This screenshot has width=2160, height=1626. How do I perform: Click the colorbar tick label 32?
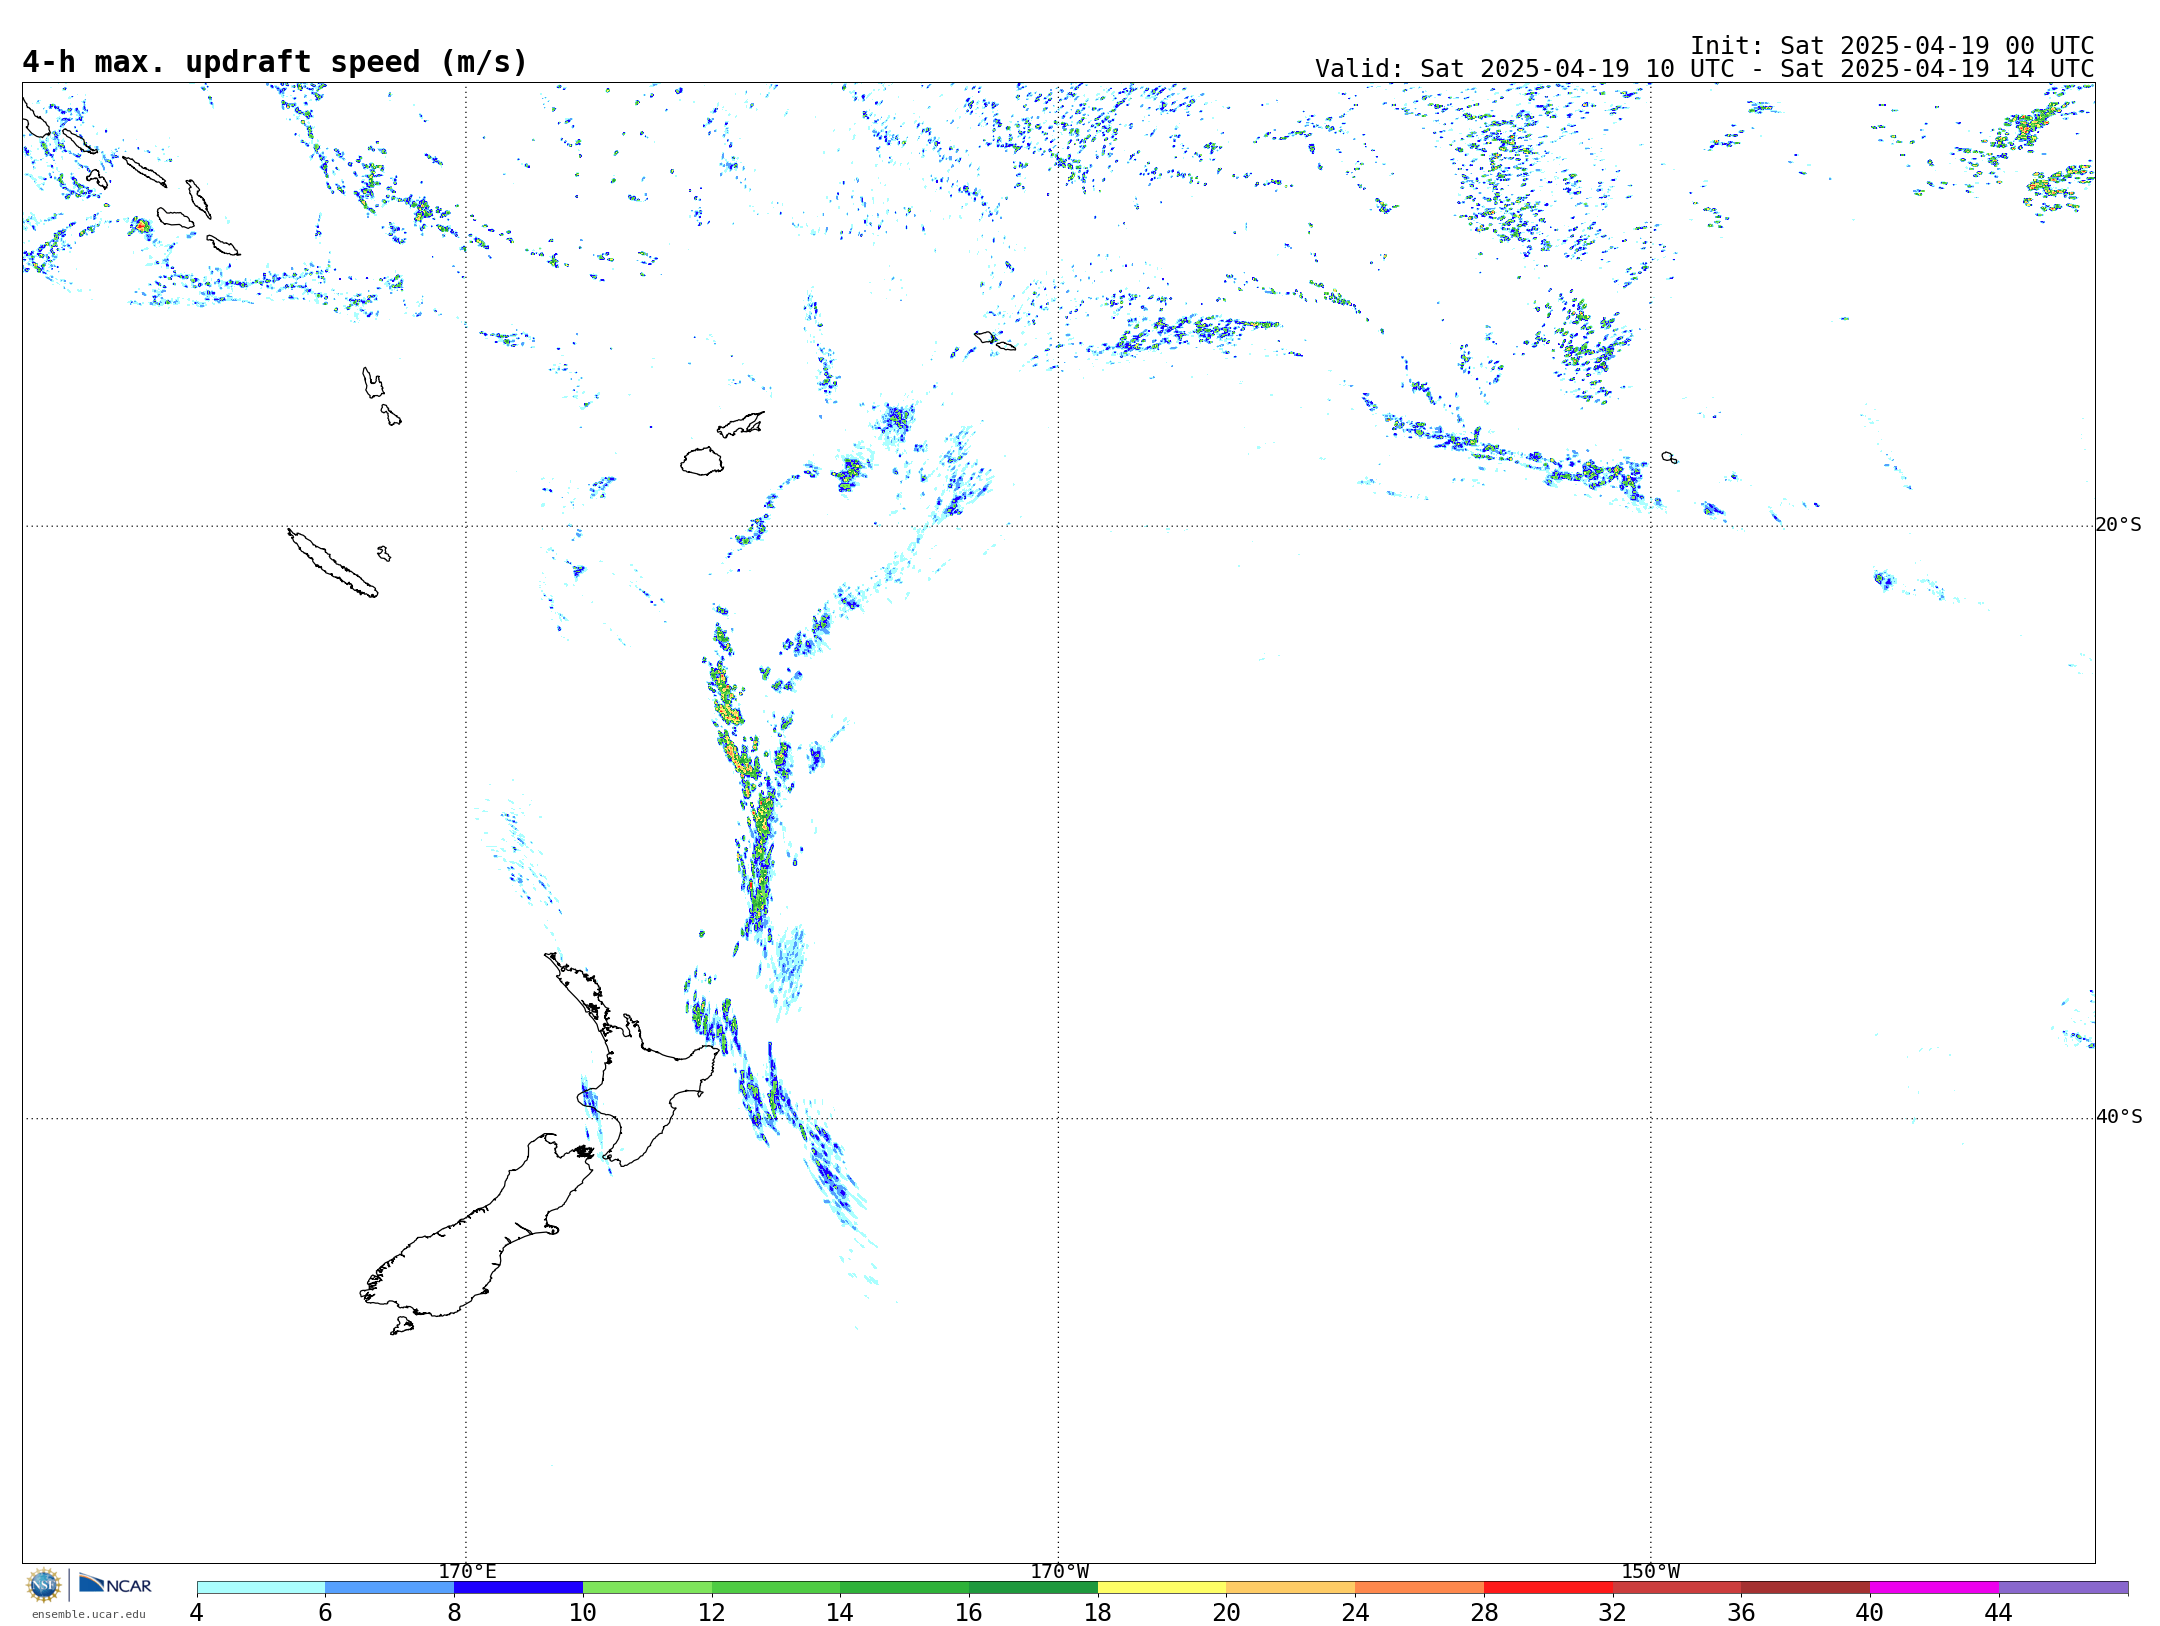1613,1612
